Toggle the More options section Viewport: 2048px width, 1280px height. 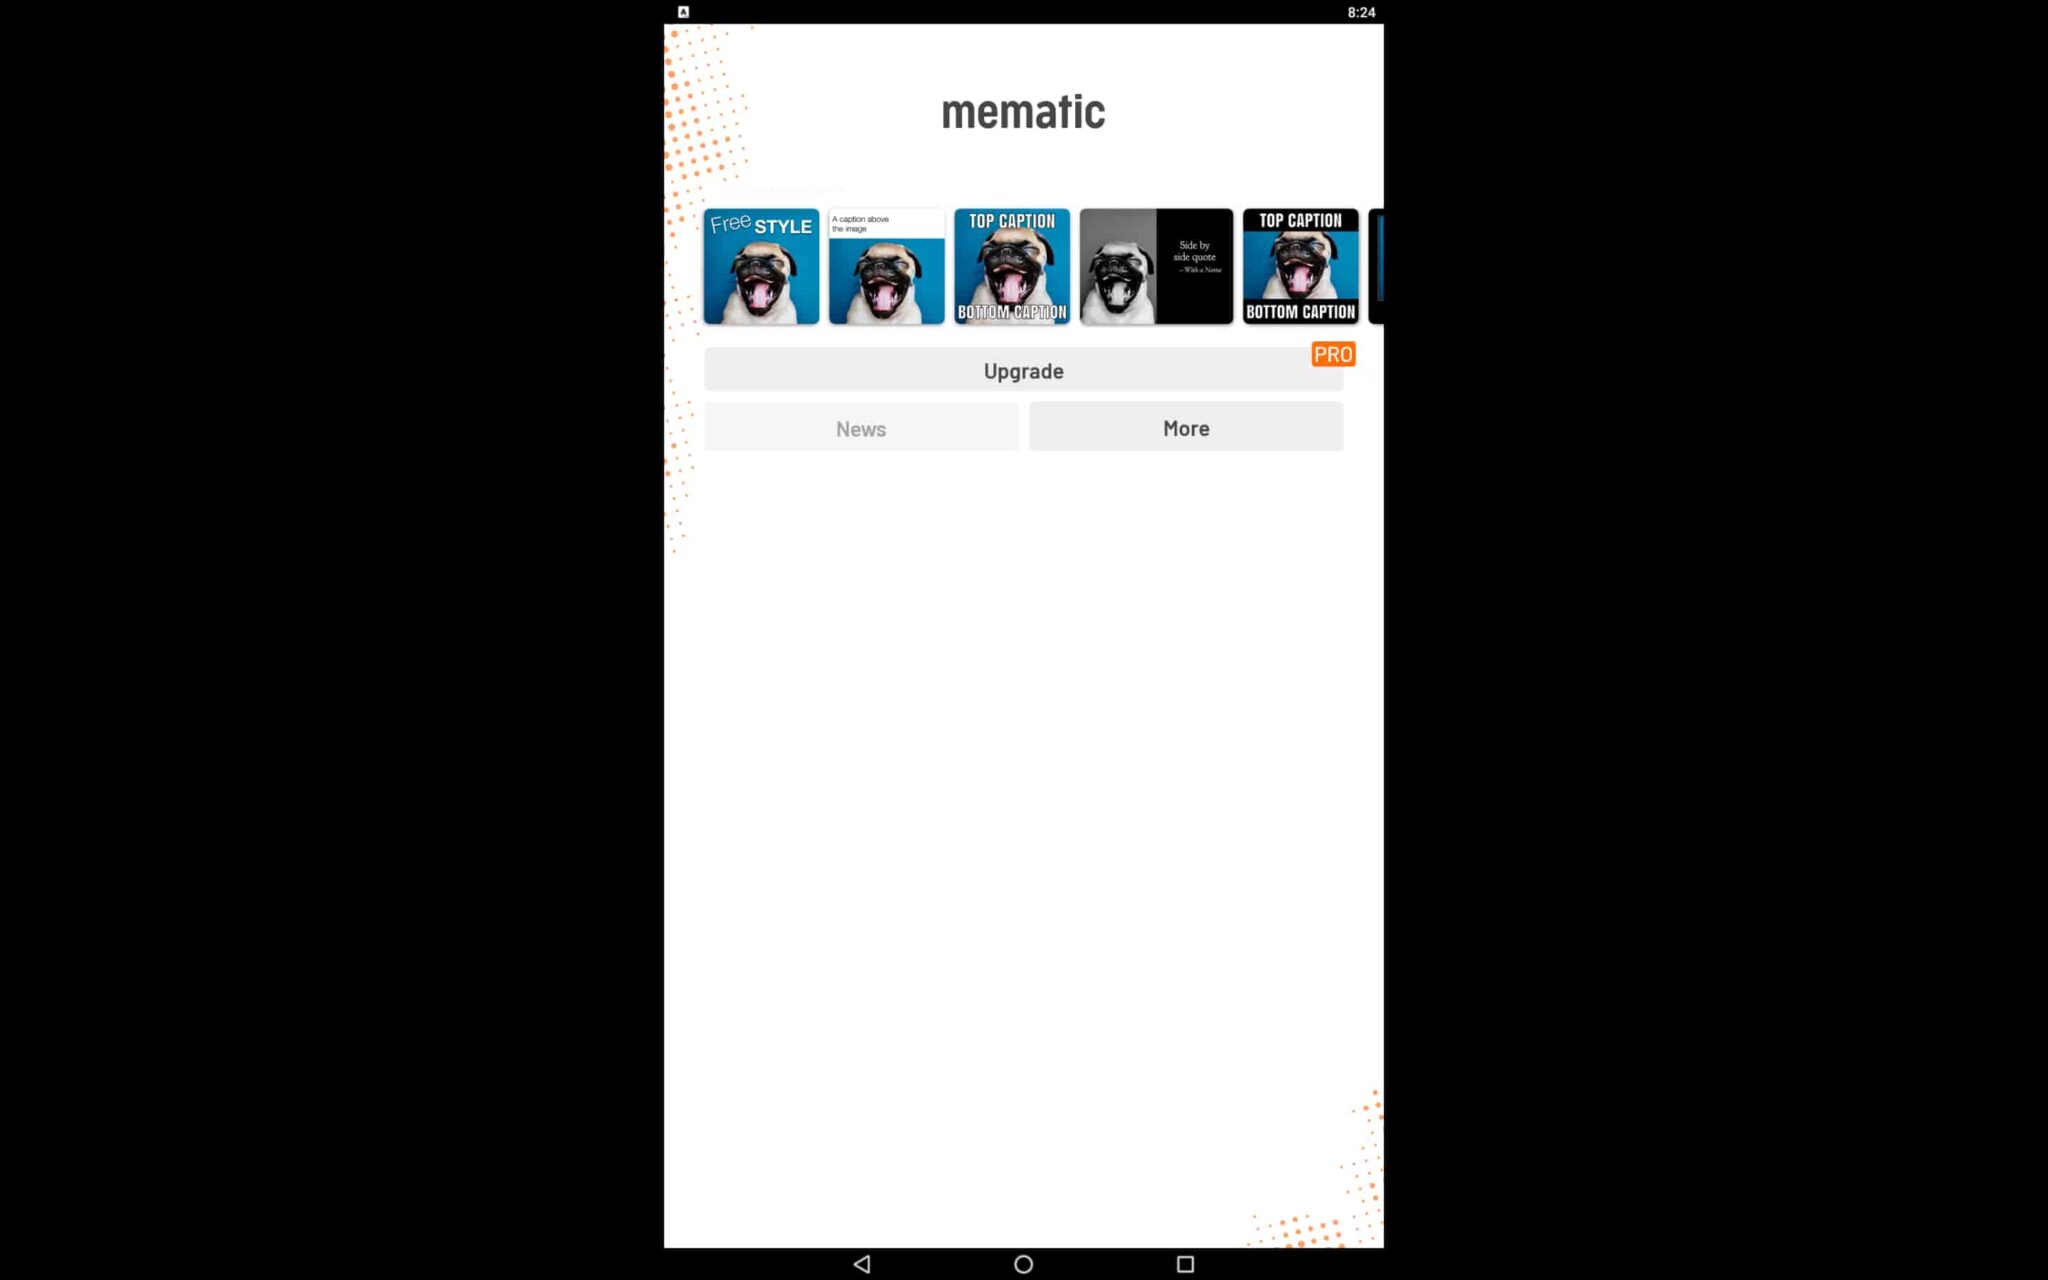(1187, 428)
